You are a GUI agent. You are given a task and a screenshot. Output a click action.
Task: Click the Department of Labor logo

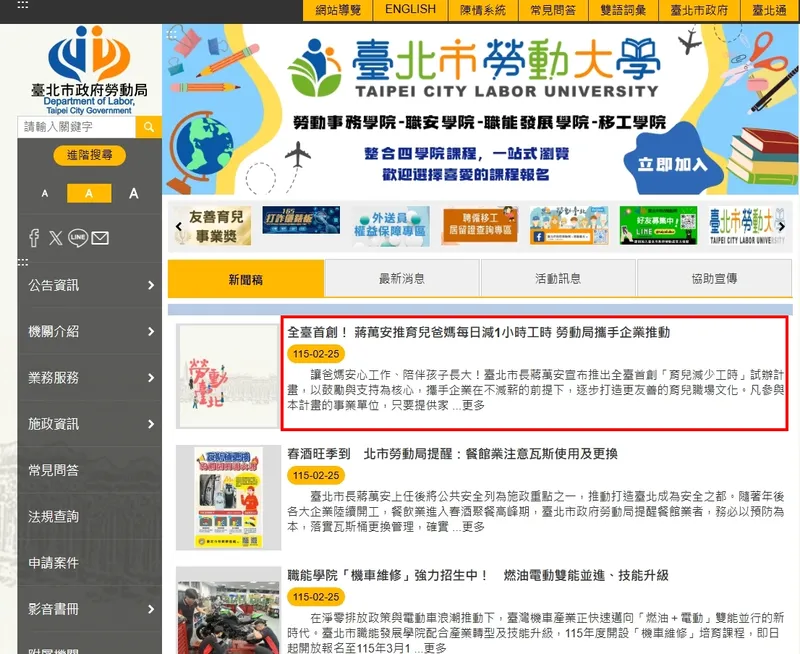click(89, 70)
